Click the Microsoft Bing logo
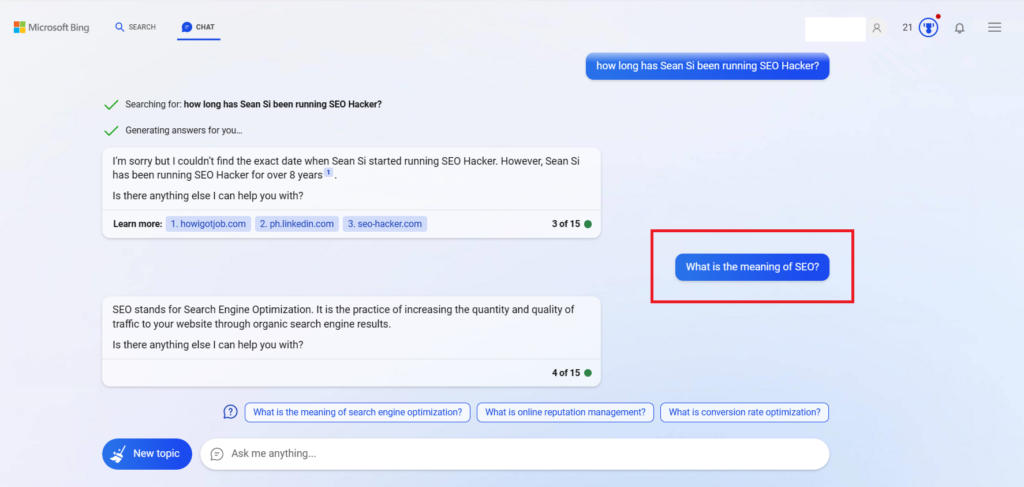Screen dimensions: 1024x487 point(51,27)
